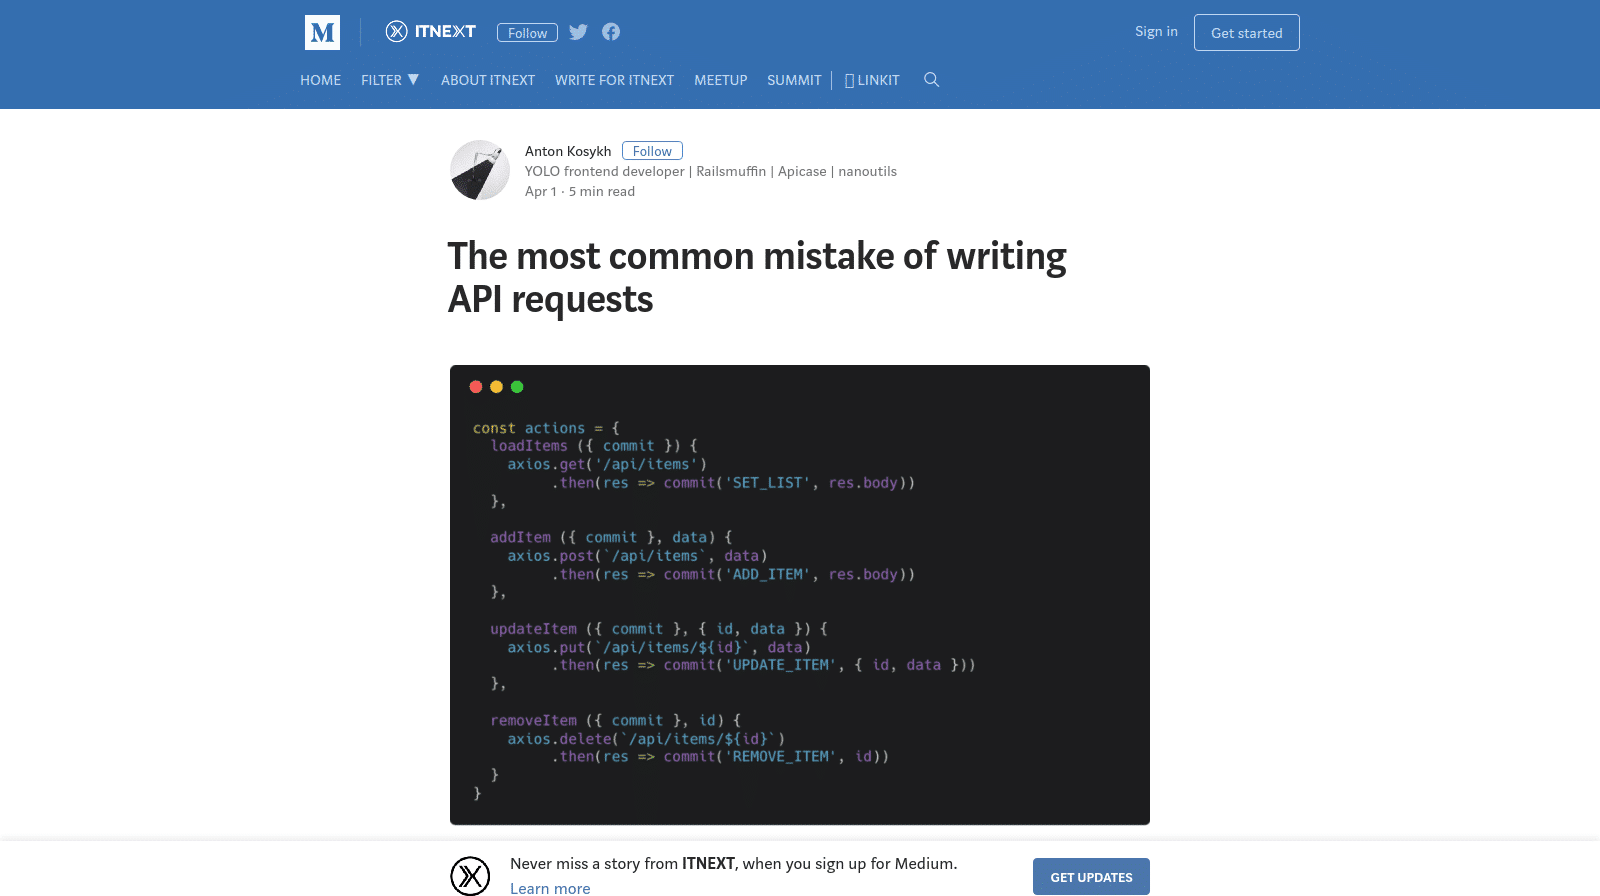The width and height of the screenshot is (1600, 896).
Task: Click the code snippet image
Action: pos(800,600)
